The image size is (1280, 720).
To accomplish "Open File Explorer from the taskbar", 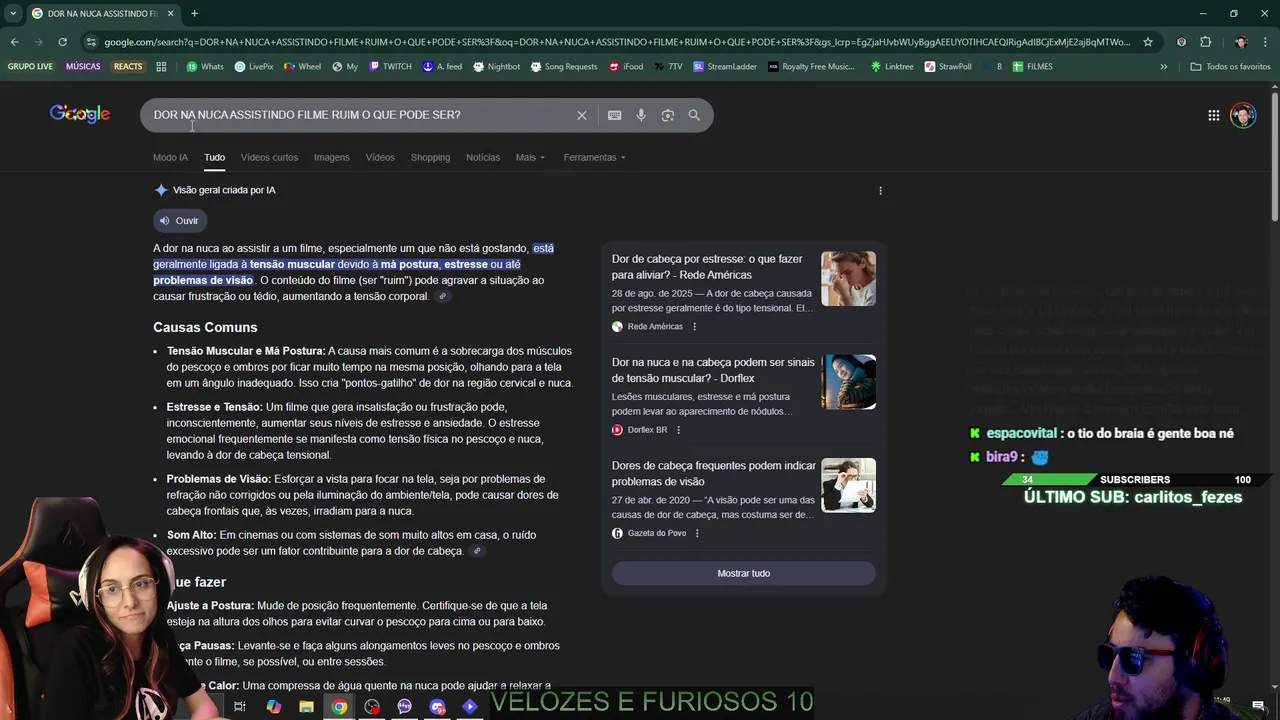I will (x=306, y=707).
